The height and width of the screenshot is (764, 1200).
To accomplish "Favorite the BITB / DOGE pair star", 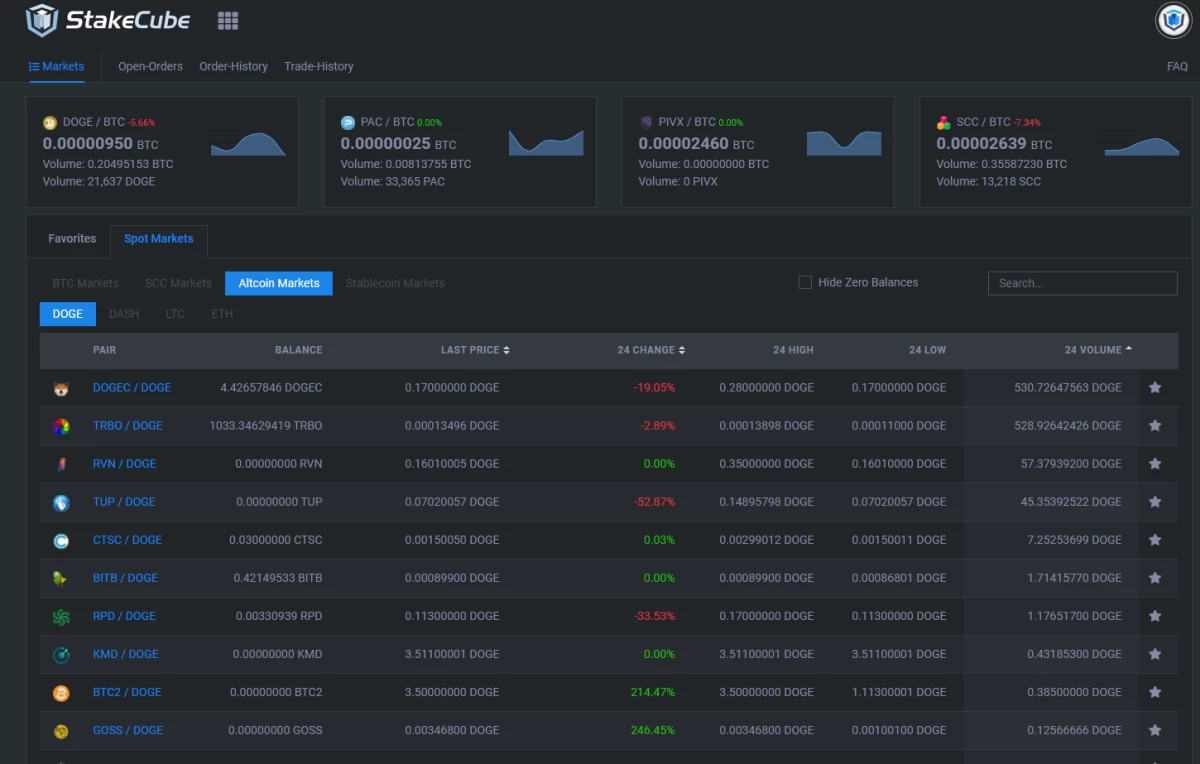I will coord(1155,577).
